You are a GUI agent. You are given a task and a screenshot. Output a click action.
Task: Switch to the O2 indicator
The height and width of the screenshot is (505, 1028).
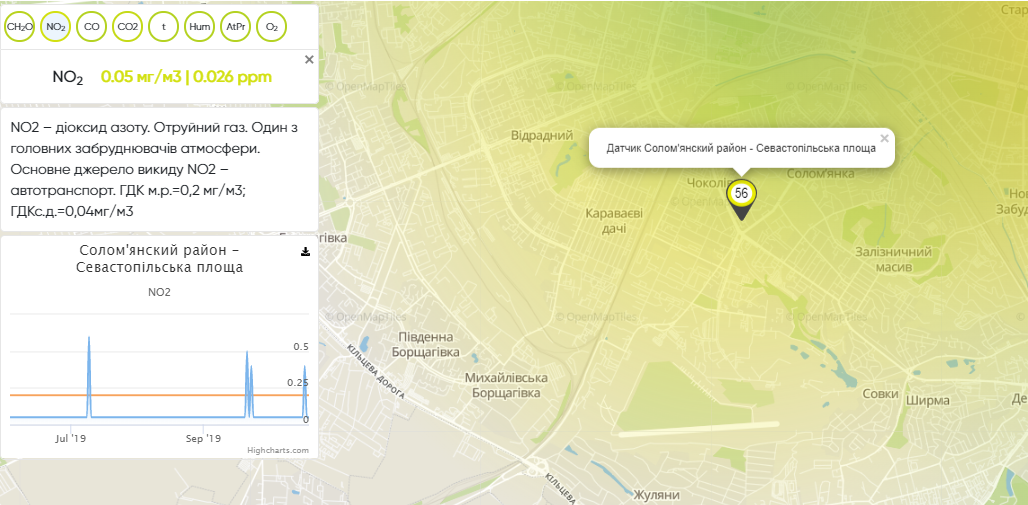click(x=272, y=27)
